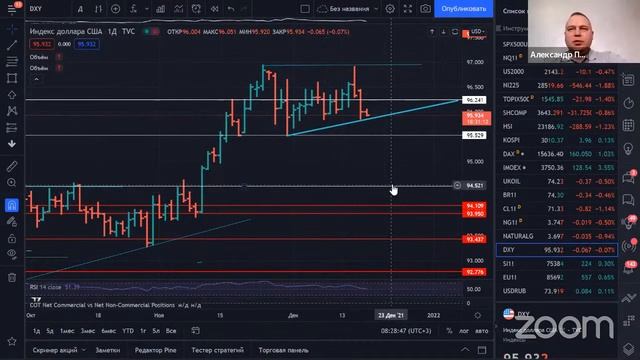This screenshot has height=360, width=640.
Task: Open go-to-date calendar icon
Action: point(196,330)
